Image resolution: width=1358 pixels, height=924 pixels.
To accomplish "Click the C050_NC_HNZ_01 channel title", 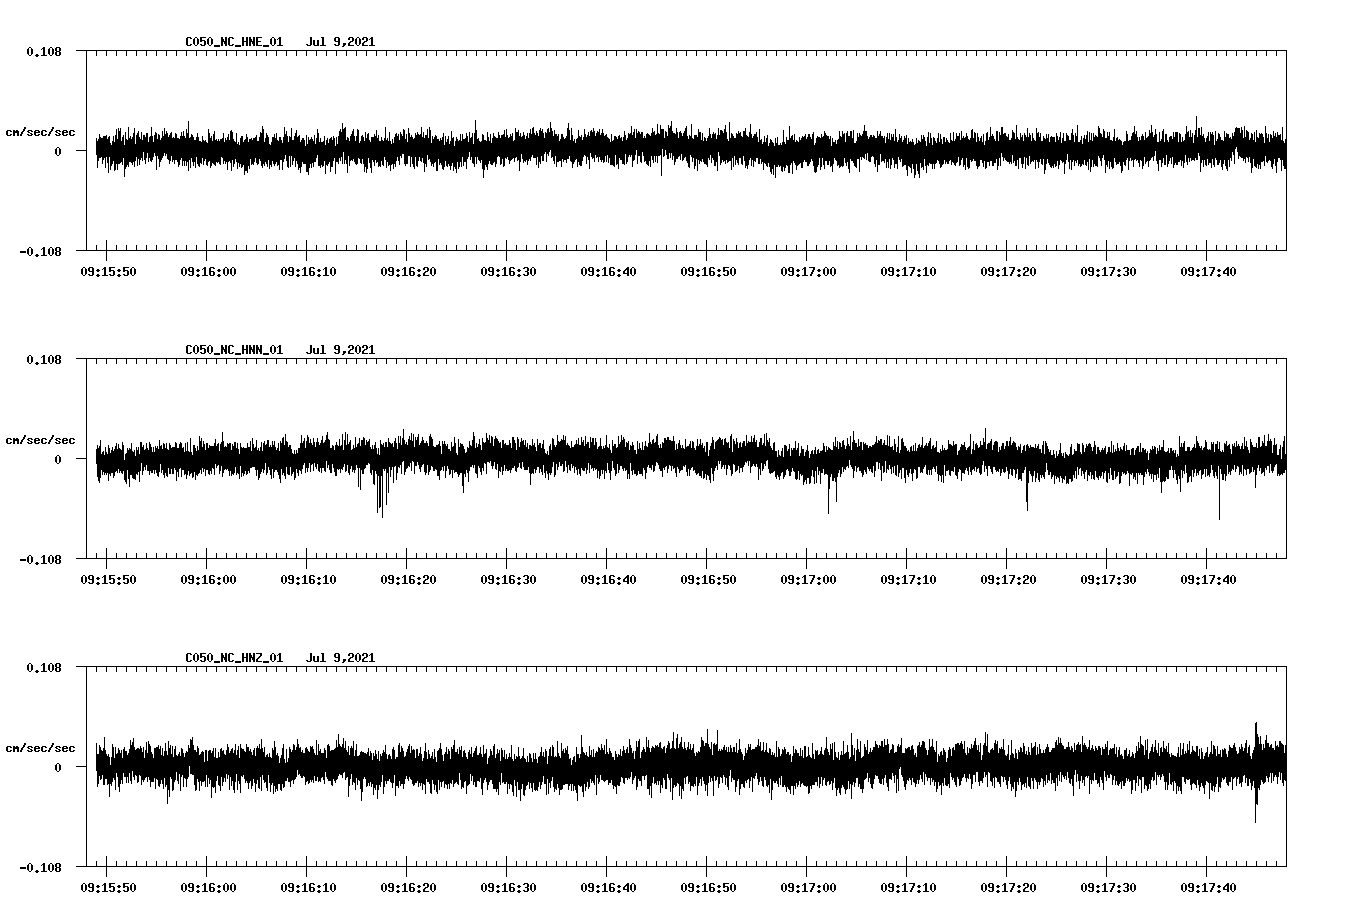I will pos(234,658).
